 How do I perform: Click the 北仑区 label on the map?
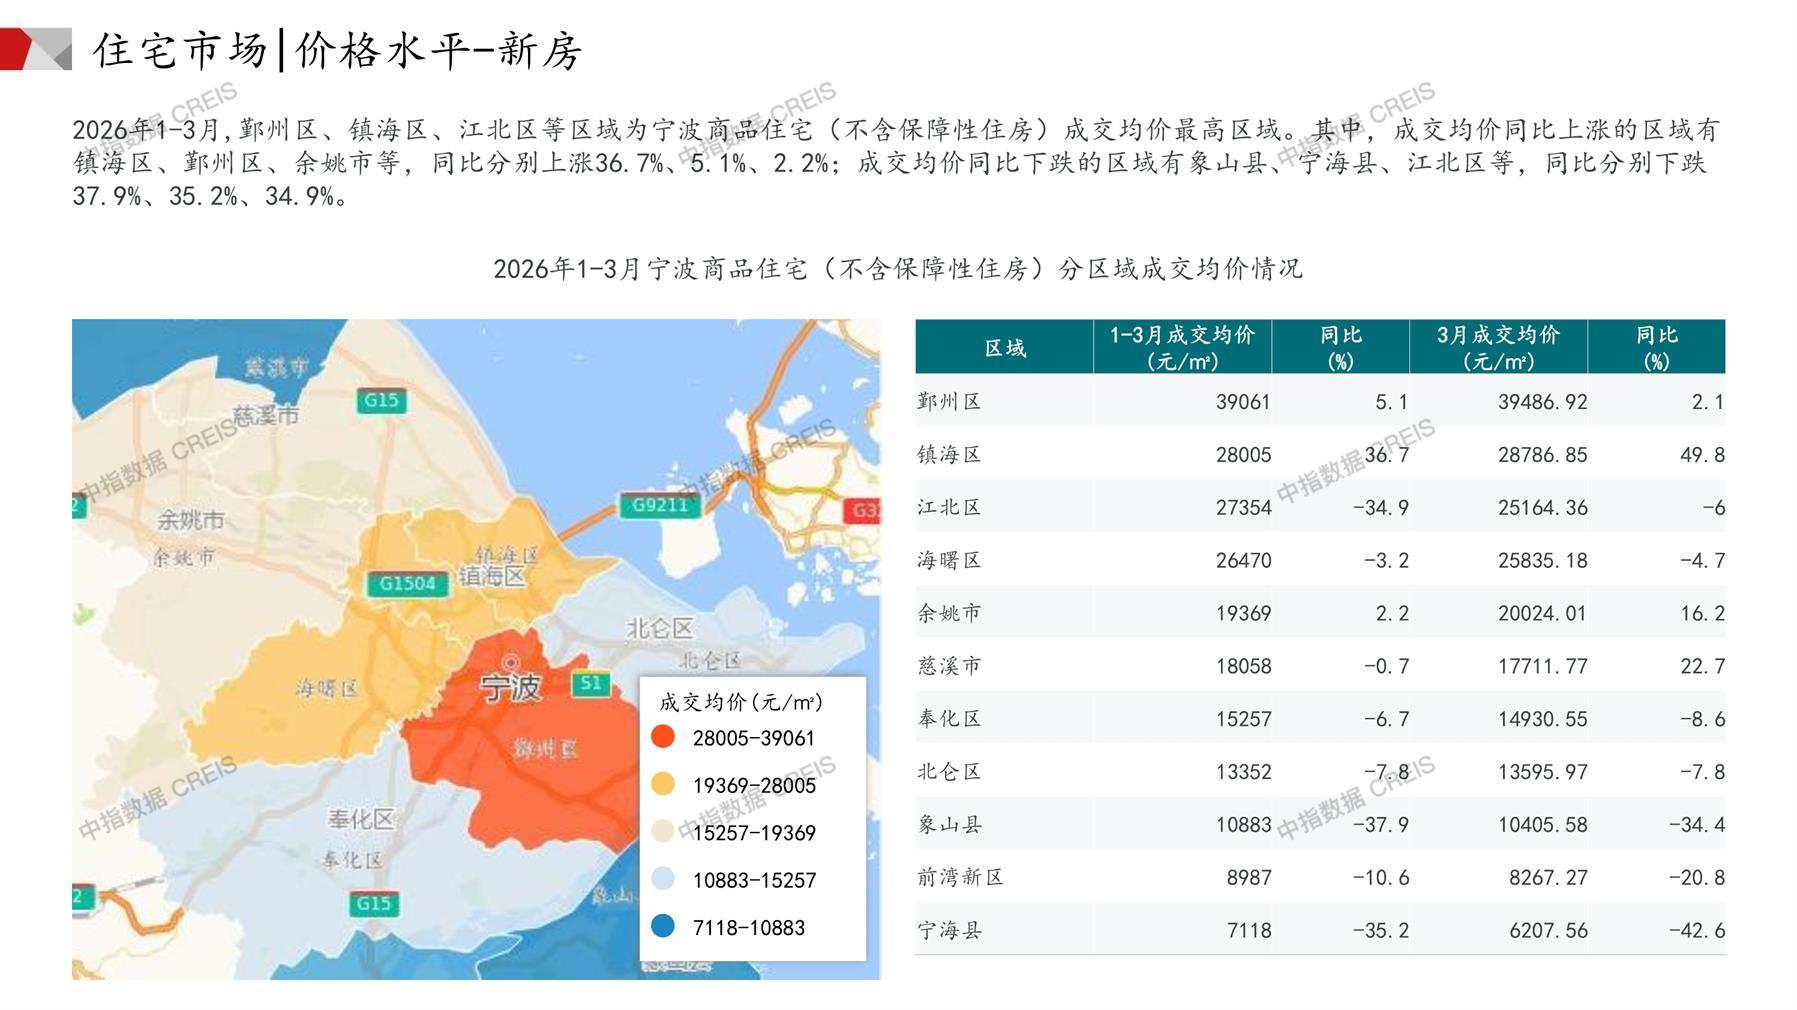[x=659, y=628]
